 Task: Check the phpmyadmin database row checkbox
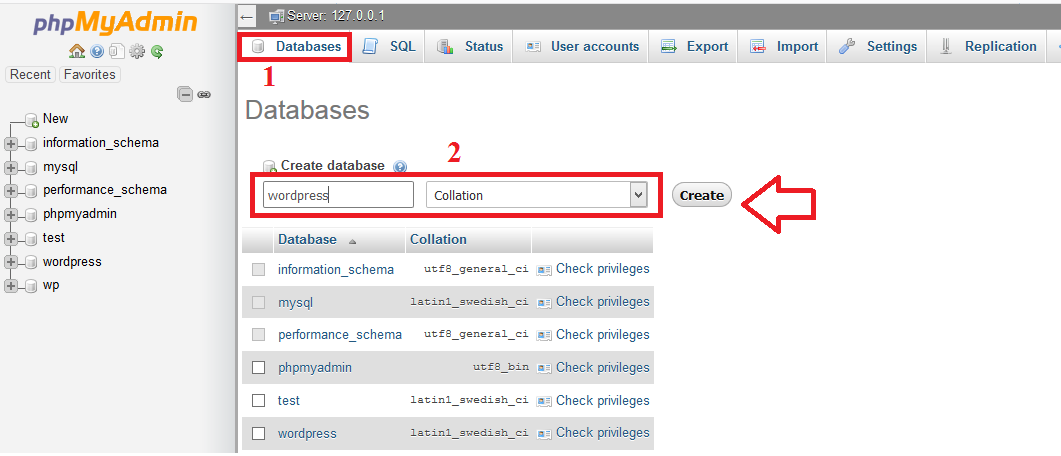[259, 368]
